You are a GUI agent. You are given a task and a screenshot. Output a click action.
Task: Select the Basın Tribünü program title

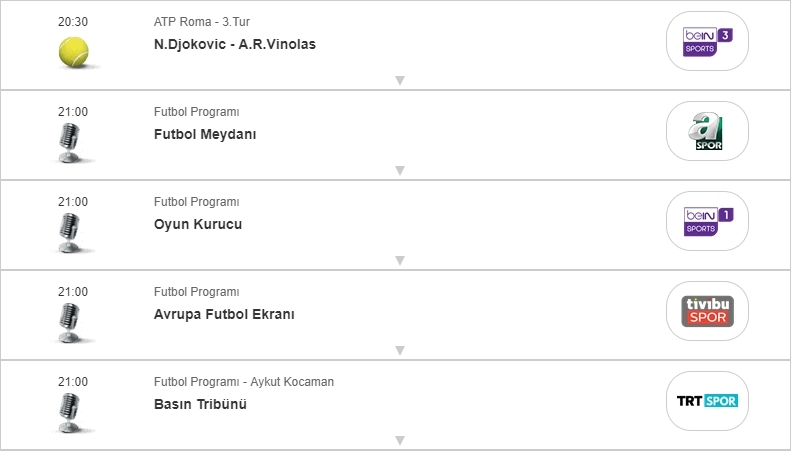[200, 405]
